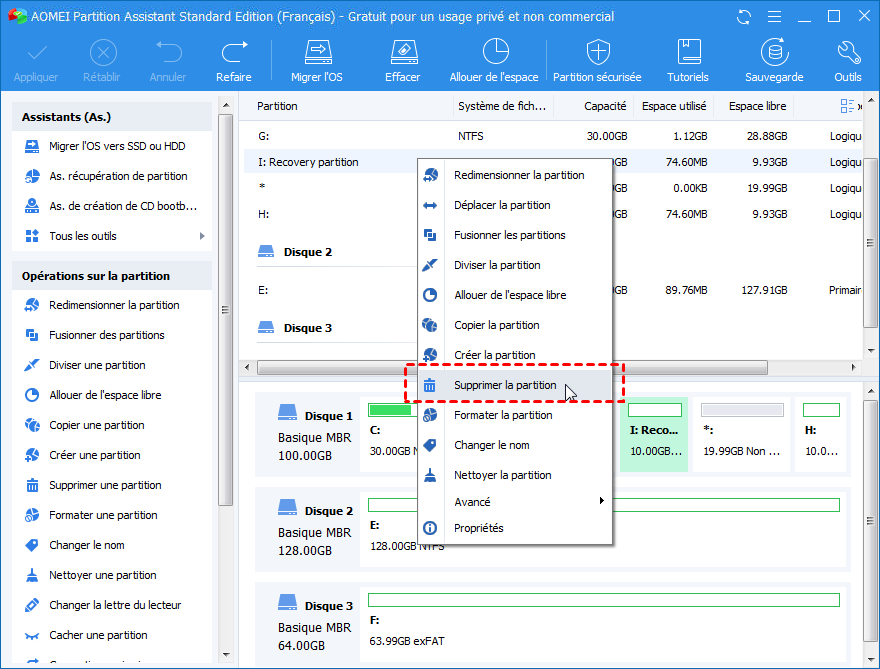Choose Fusionner les partitions menu entry
Image resolution: width=880 pixels, height=669 pixels.
pyautogui.click(x=515, y=235)
